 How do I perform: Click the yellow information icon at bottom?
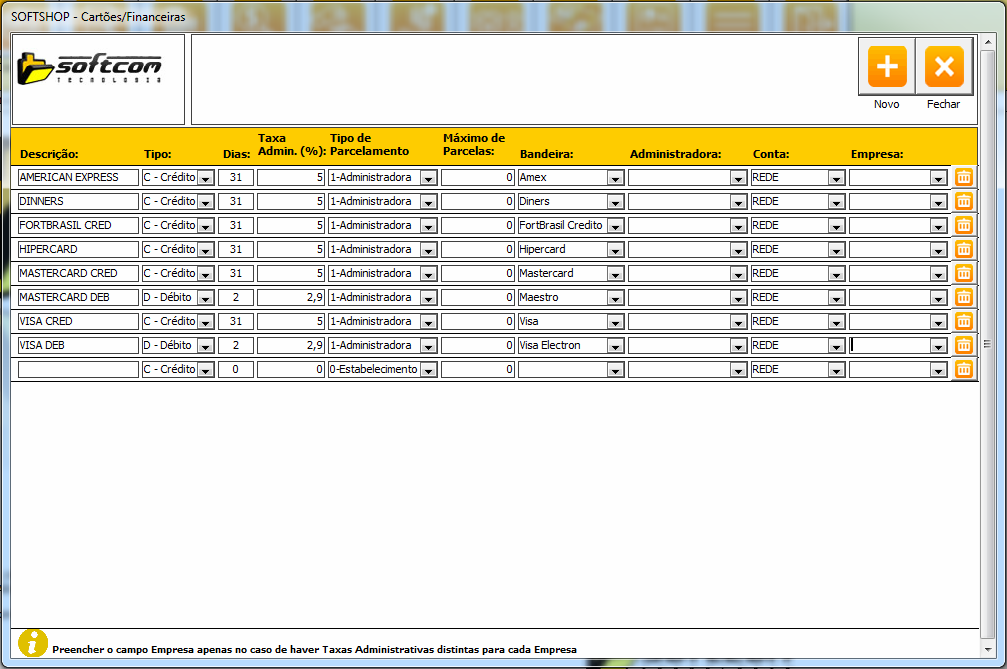(x=32, y=643)
